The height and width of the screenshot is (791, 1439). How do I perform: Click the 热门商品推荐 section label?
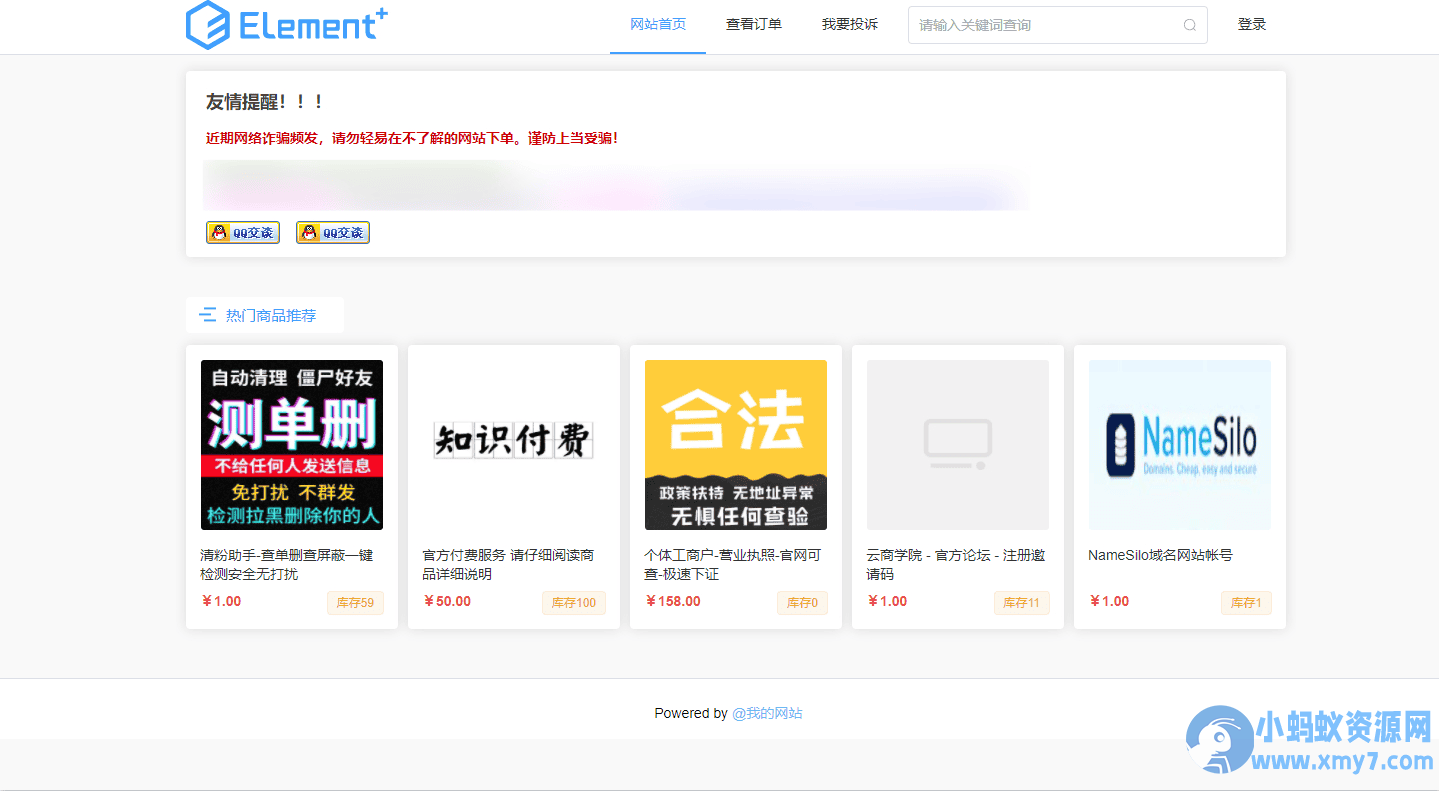[x=271, y=315]
